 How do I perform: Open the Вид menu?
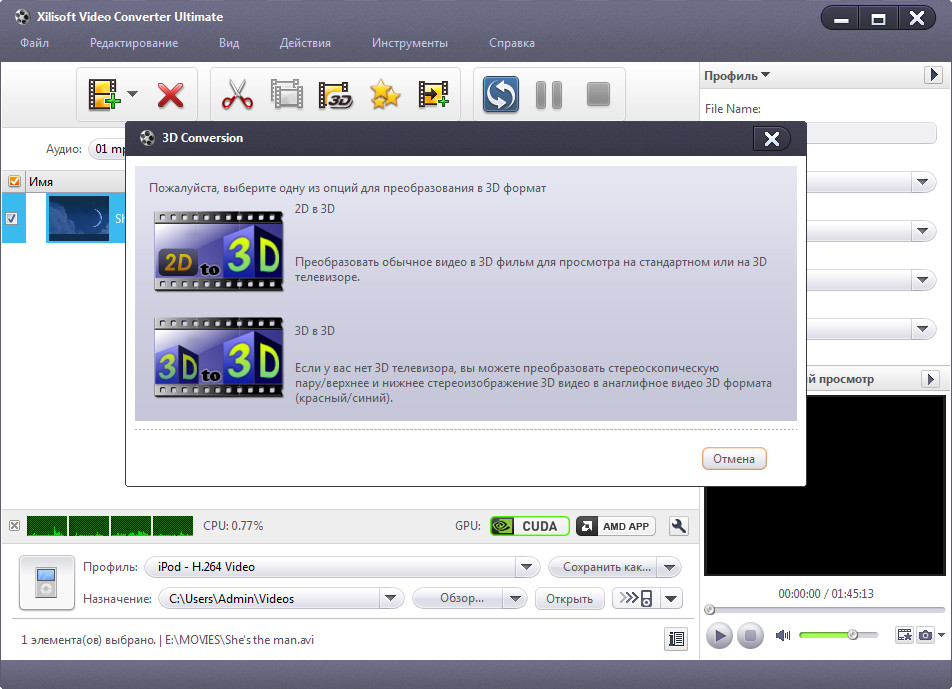click(229, 43)
